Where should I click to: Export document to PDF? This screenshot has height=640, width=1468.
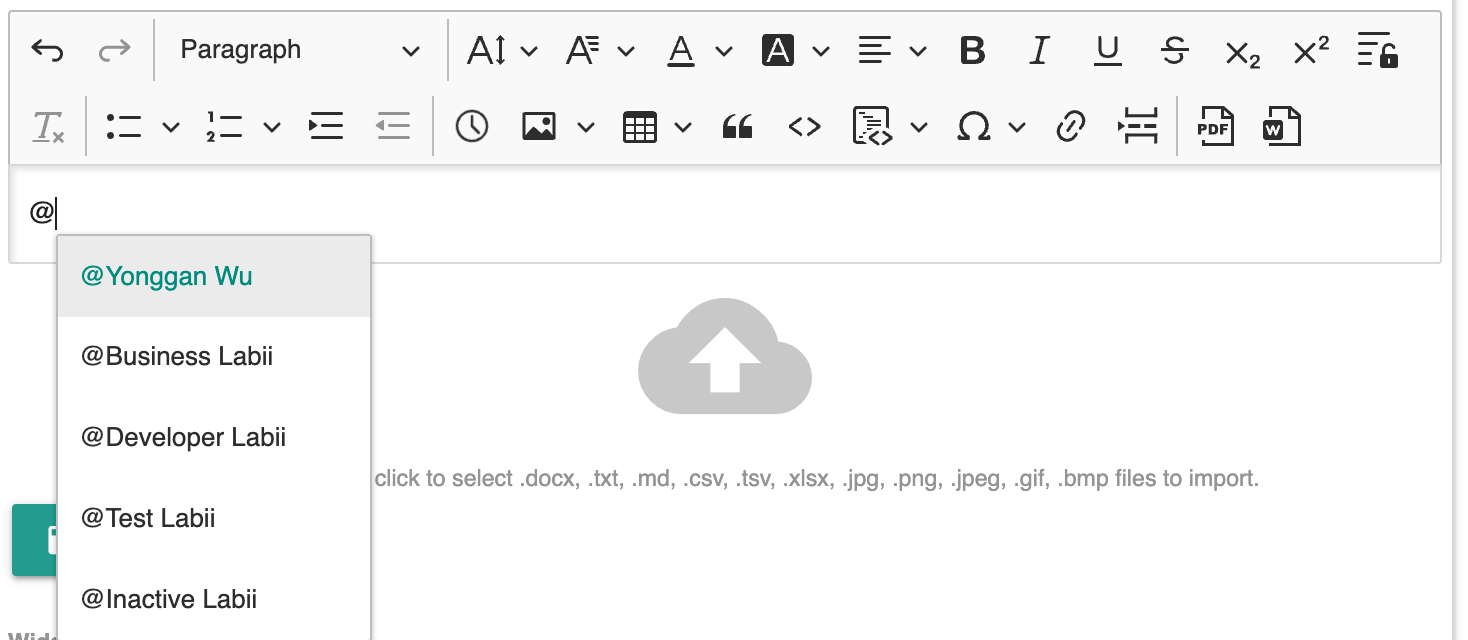point(1216,127)
